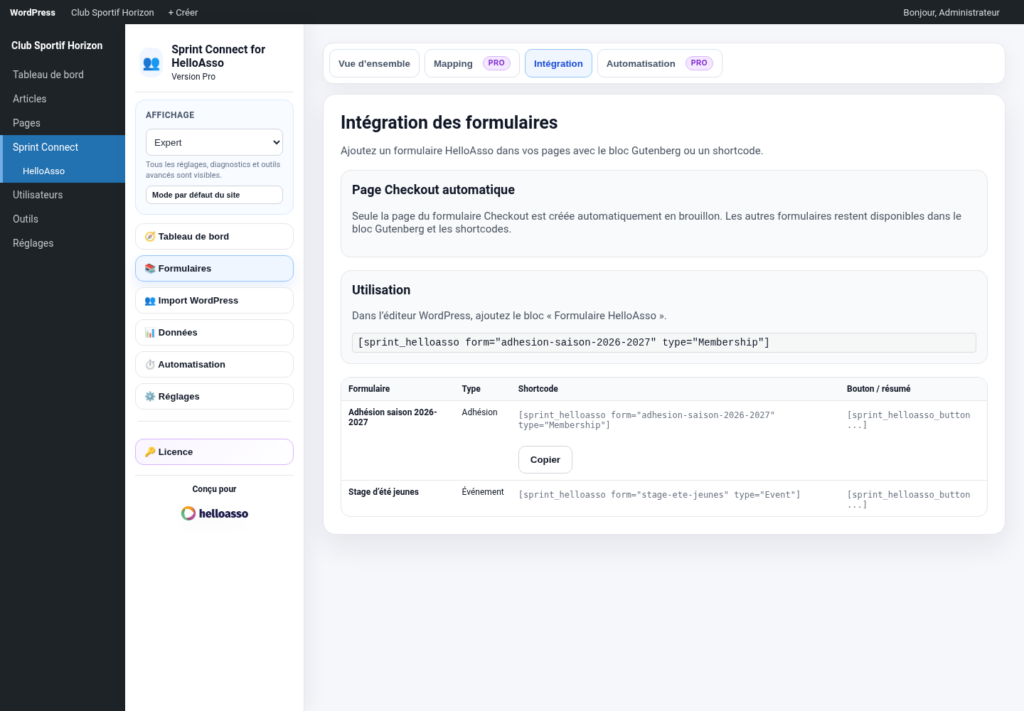This screenshot has height=711, width=1024.
Task: Copy the Adhésion saison shortcode
Action: click(545, 460)
